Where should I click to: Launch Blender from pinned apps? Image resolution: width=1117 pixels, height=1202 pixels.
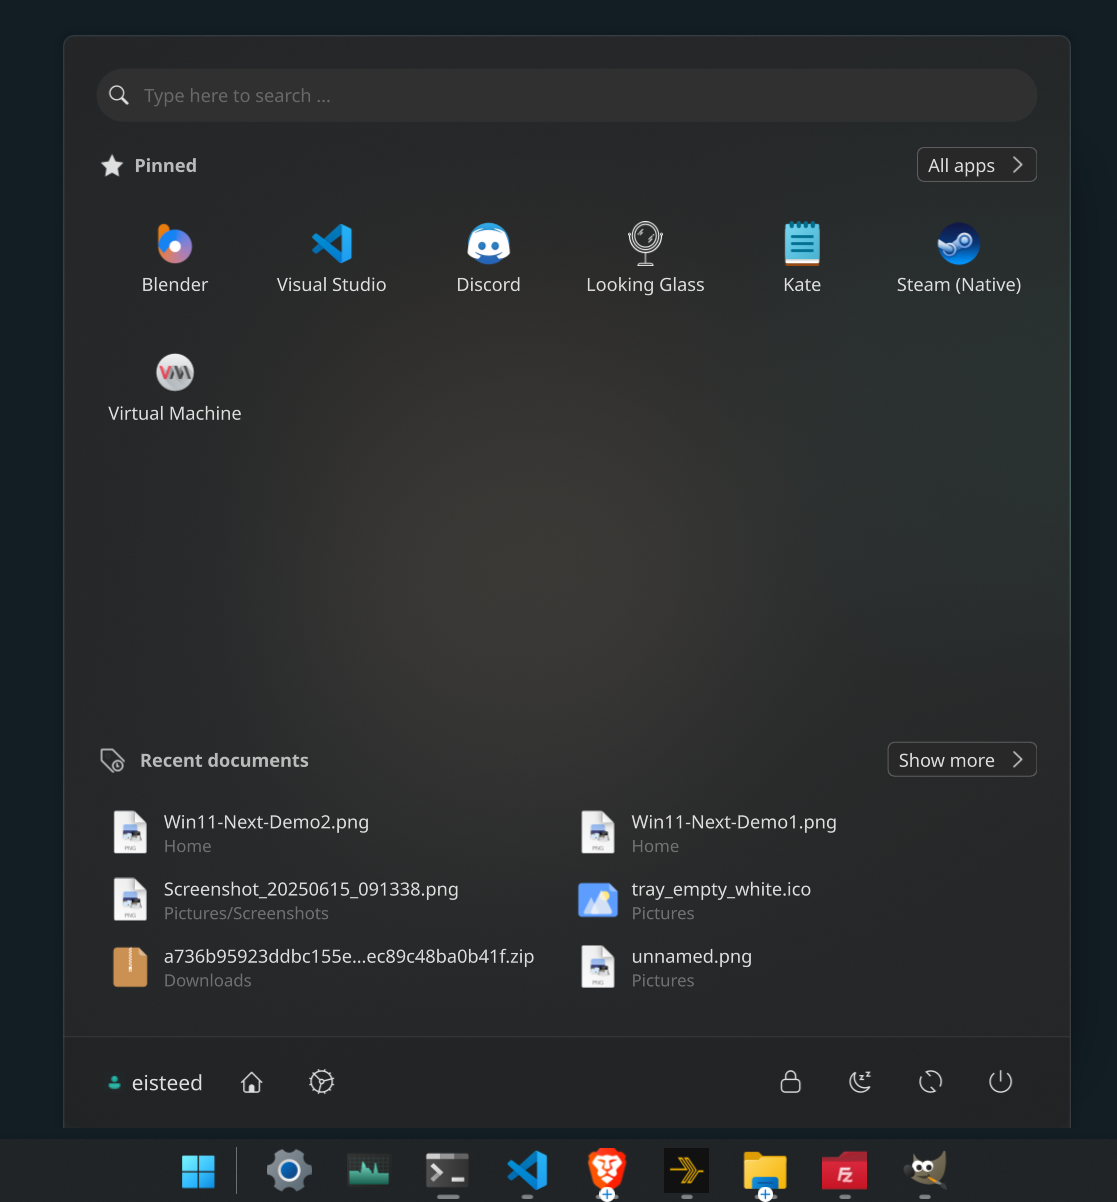coord(174,258)
